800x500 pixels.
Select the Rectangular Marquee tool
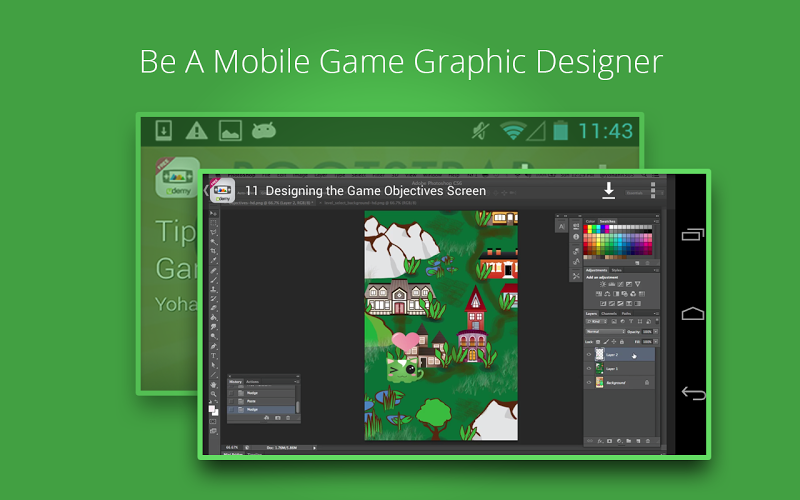tap(213, 223)
